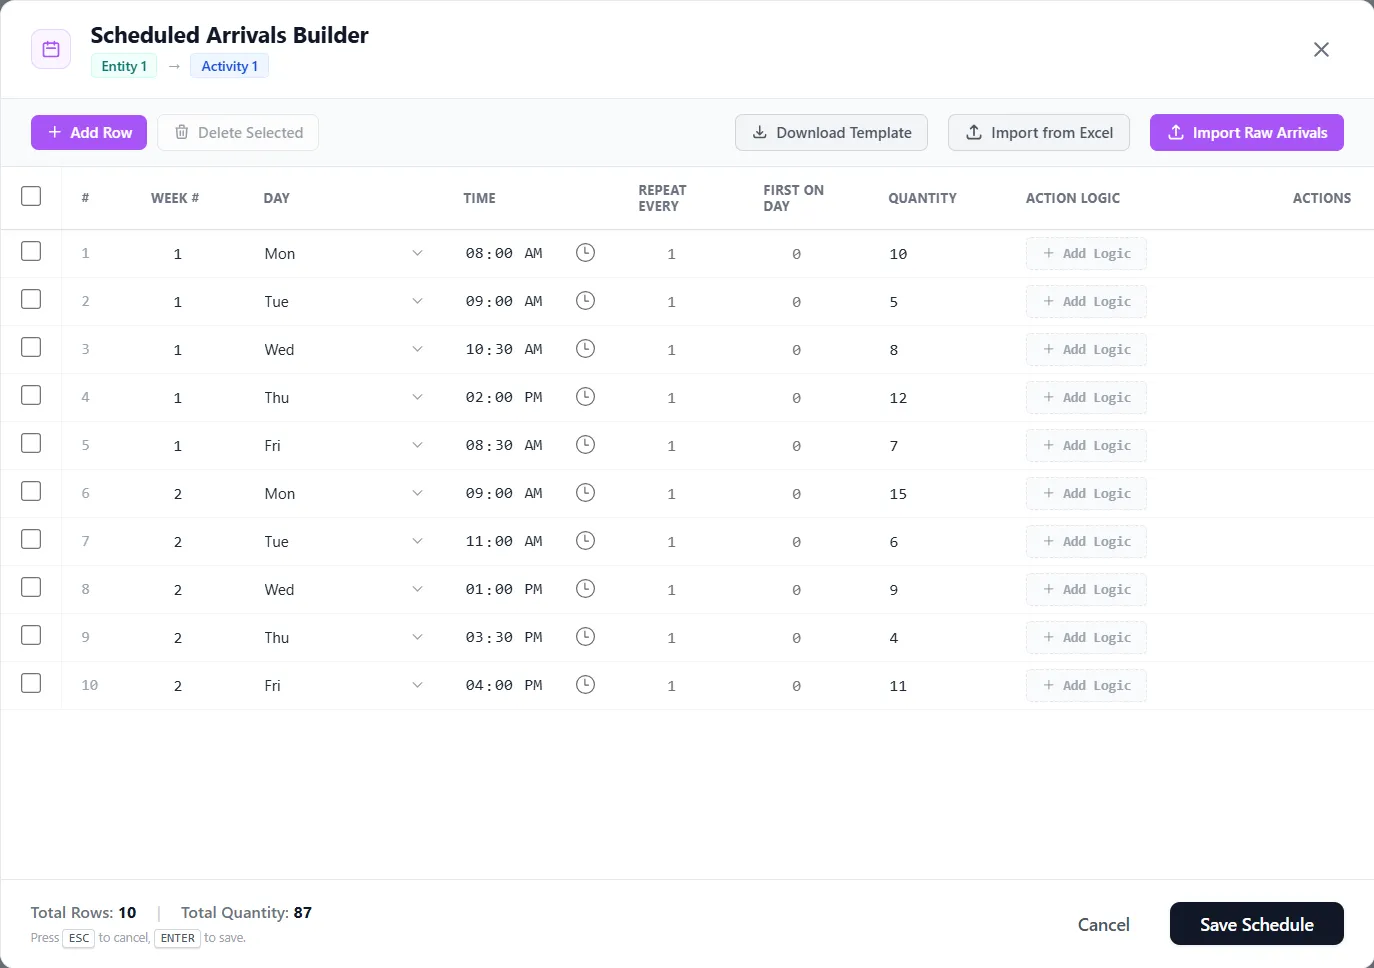
Task: Open day dropdown for row 8 Wed
Action: click(344, 590)
